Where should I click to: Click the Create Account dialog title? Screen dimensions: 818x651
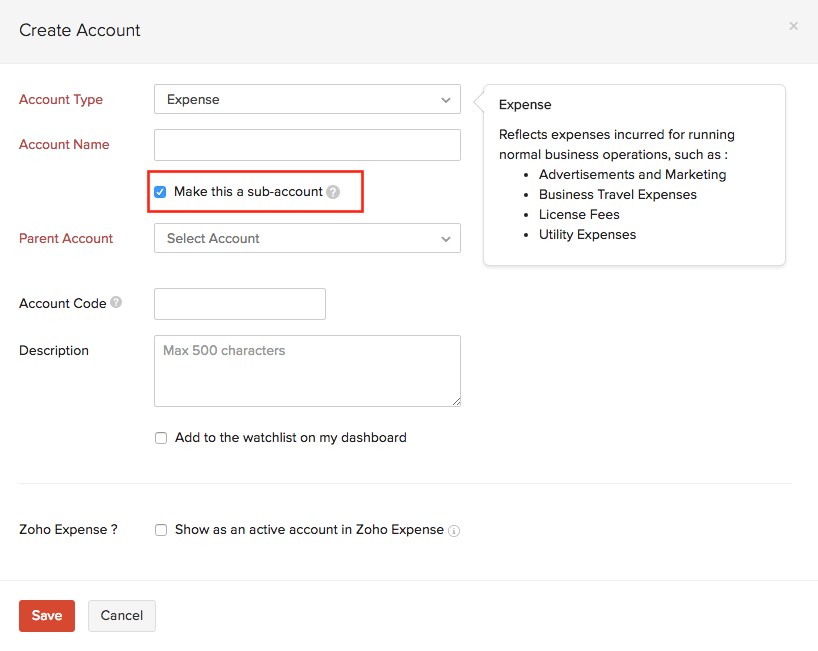pyautogui.click(x=80, y=30)
